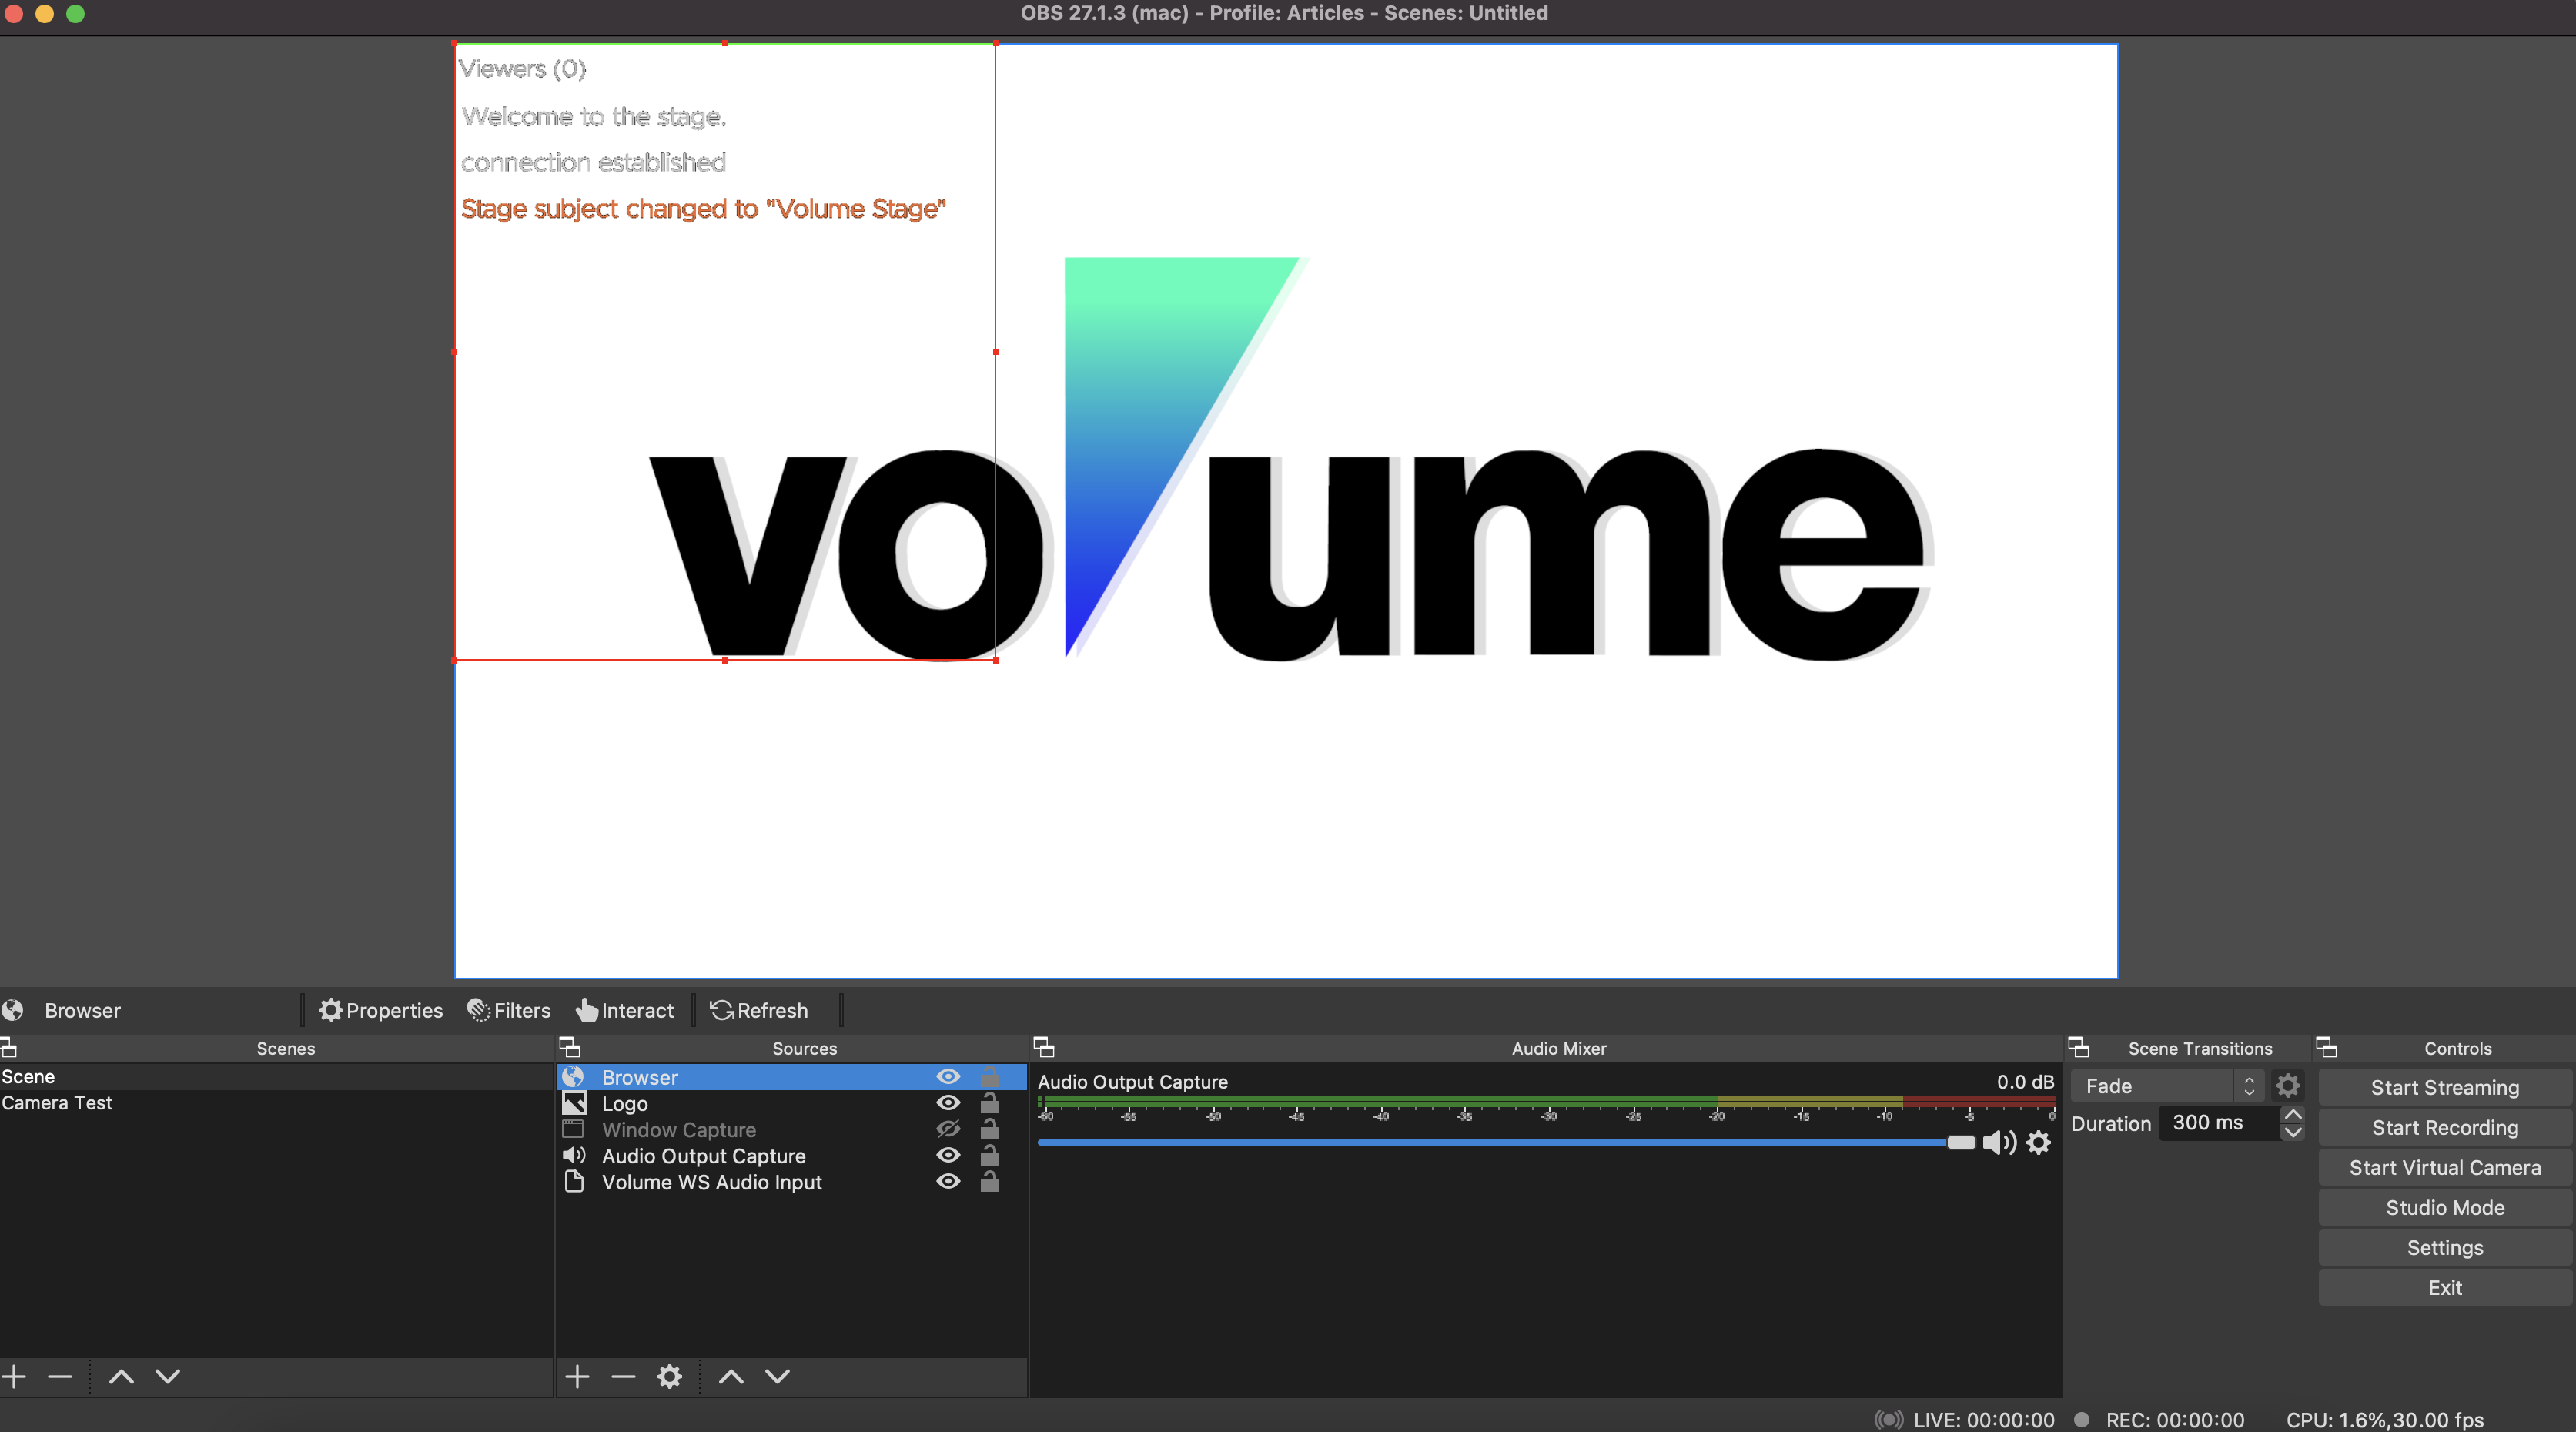Undock the Scenes panel

(9, 1047)
